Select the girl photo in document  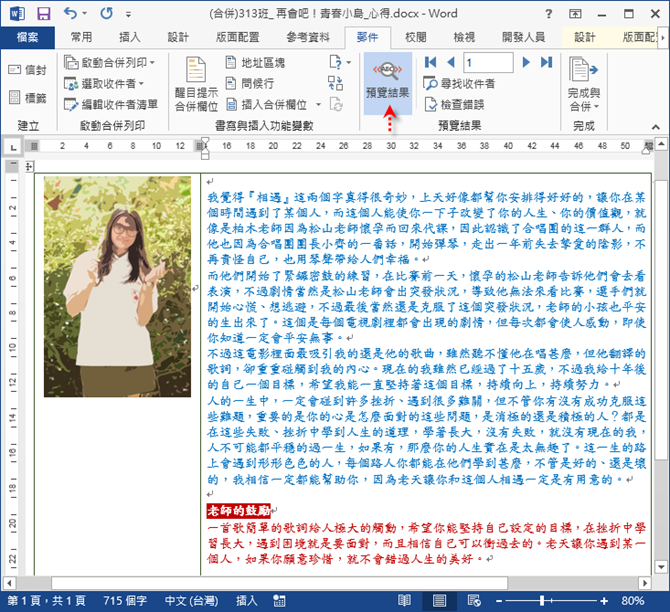tap(118, 286)
